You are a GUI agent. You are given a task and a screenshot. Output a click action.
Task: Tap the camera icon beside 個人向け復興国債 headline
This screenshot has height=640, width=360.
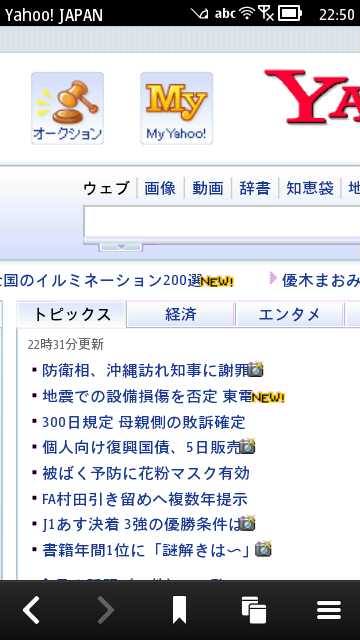(x=247, y=447)
